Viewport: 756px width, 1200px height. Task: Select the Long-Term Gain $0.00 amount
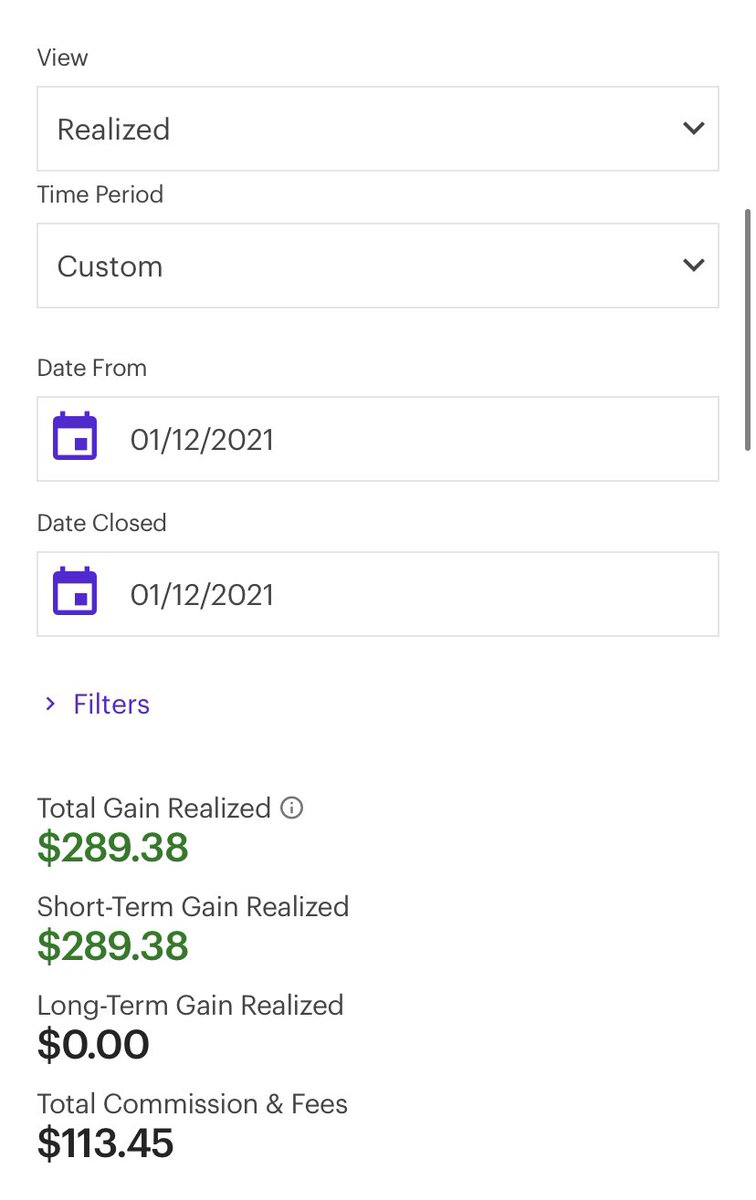(x=93, y=1044)
